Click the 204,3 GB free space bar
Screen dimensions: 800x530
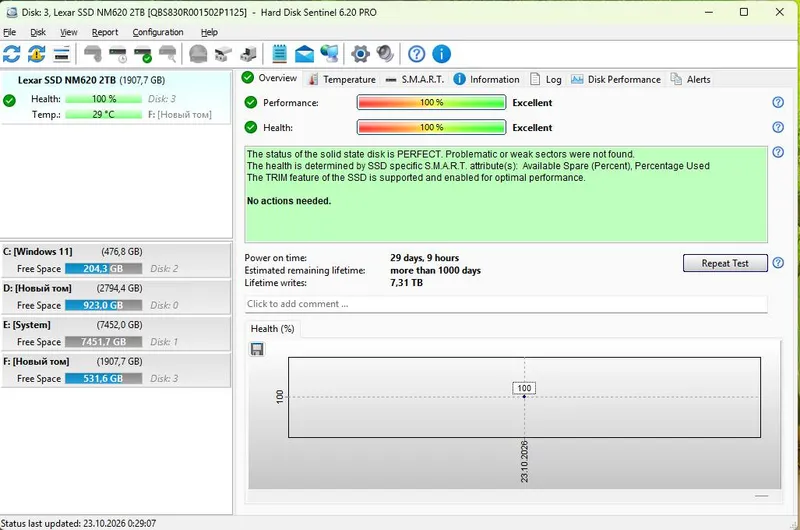coord(104,269)
